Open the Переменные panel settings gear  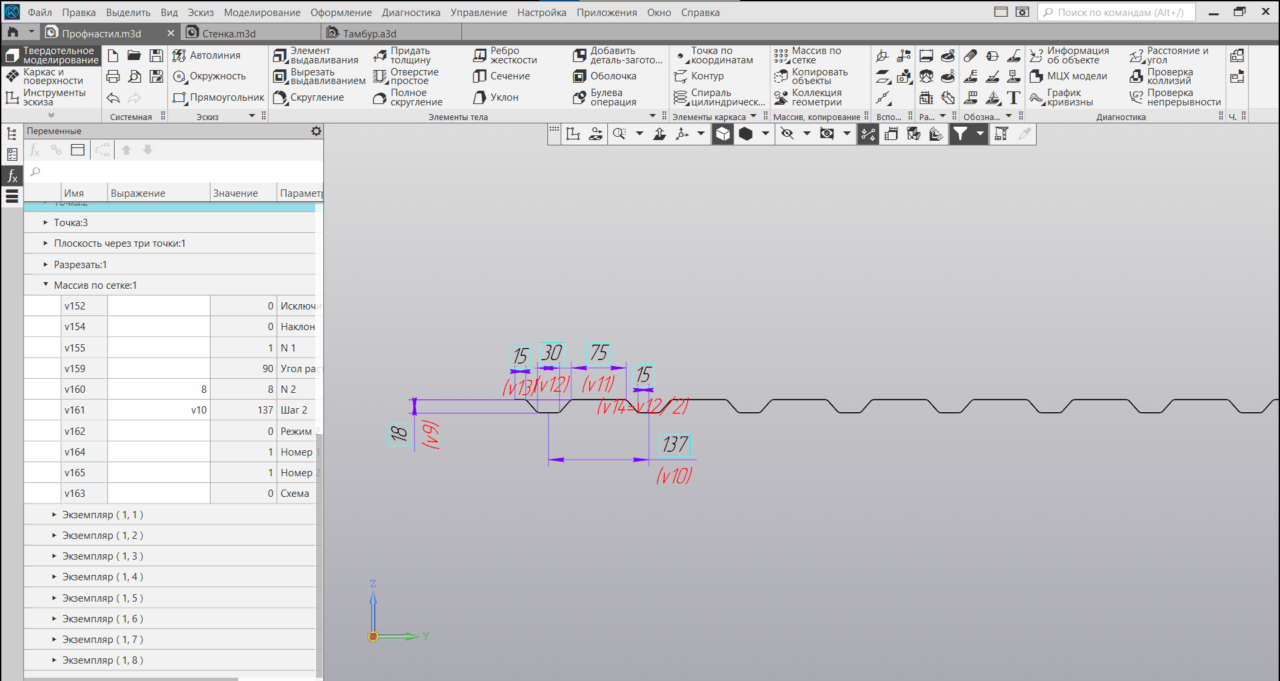click(x=316, y=131)
